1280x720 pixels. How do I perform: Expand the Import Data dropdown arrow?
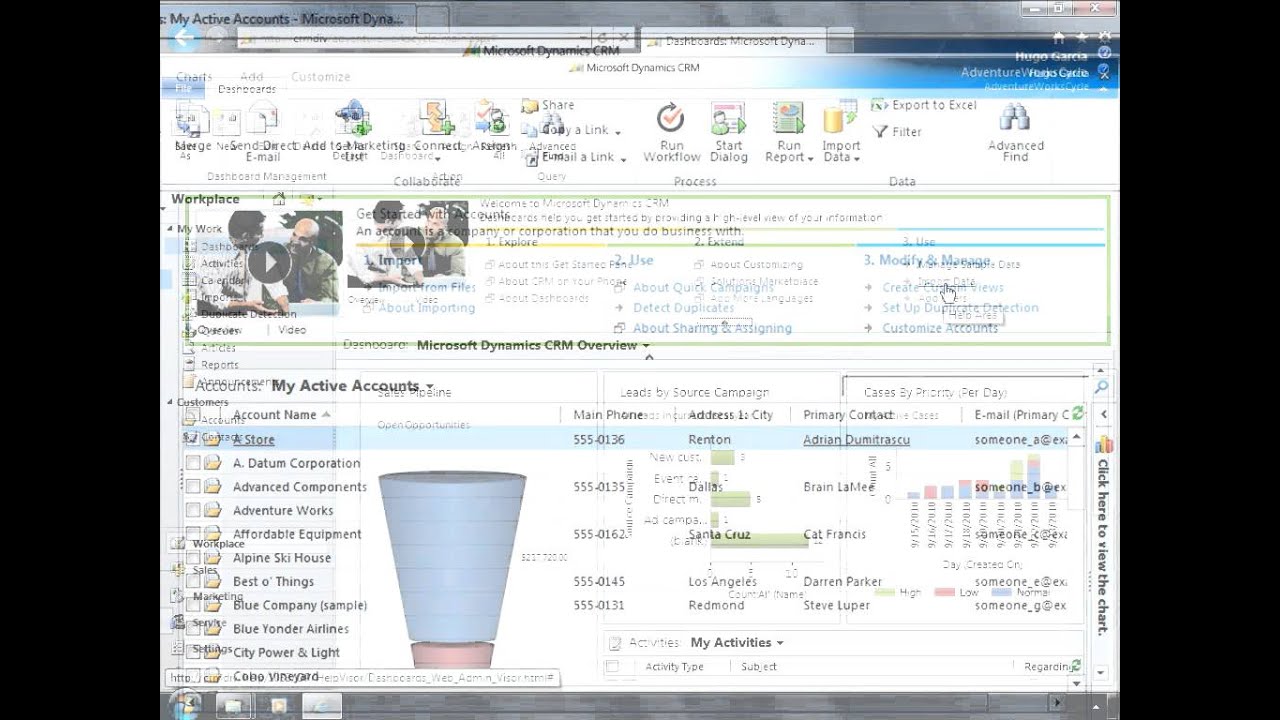(857, 158)
